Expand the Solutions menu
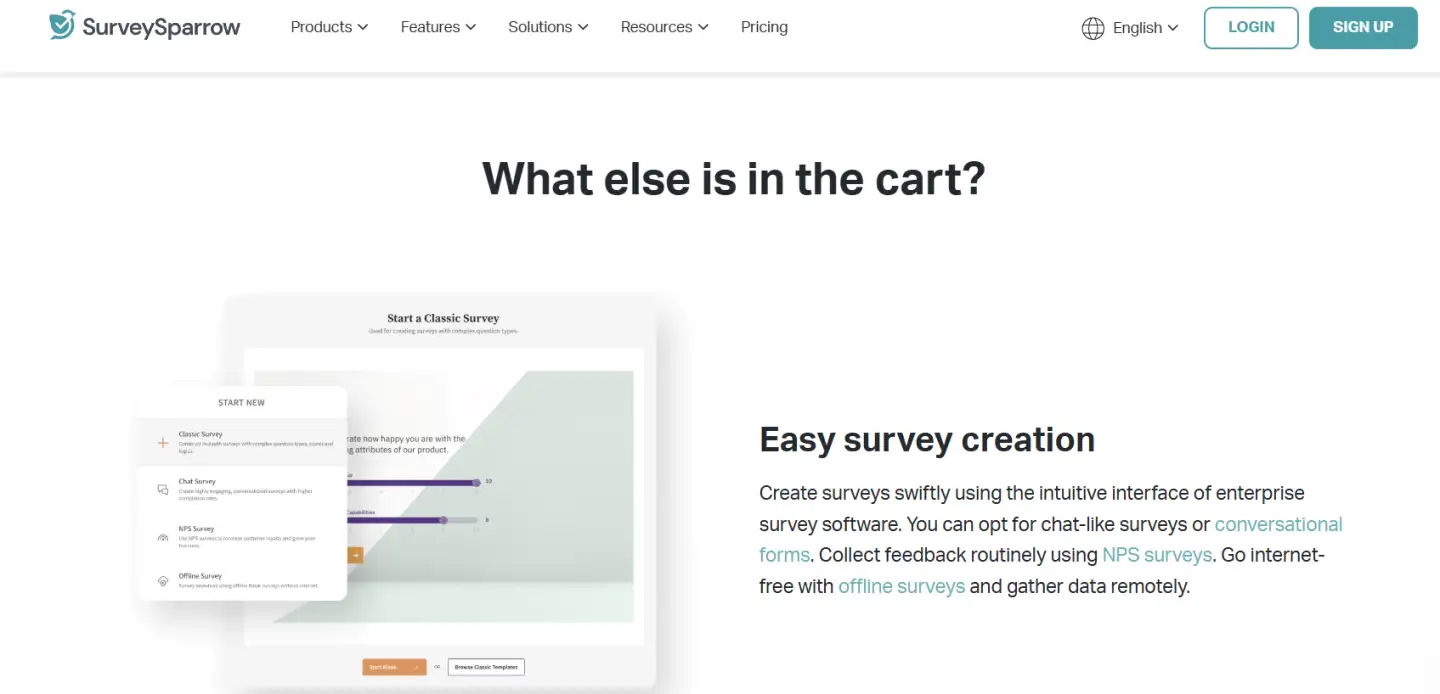This screenshot has width=1440, height=694. (x=548, y=27)
